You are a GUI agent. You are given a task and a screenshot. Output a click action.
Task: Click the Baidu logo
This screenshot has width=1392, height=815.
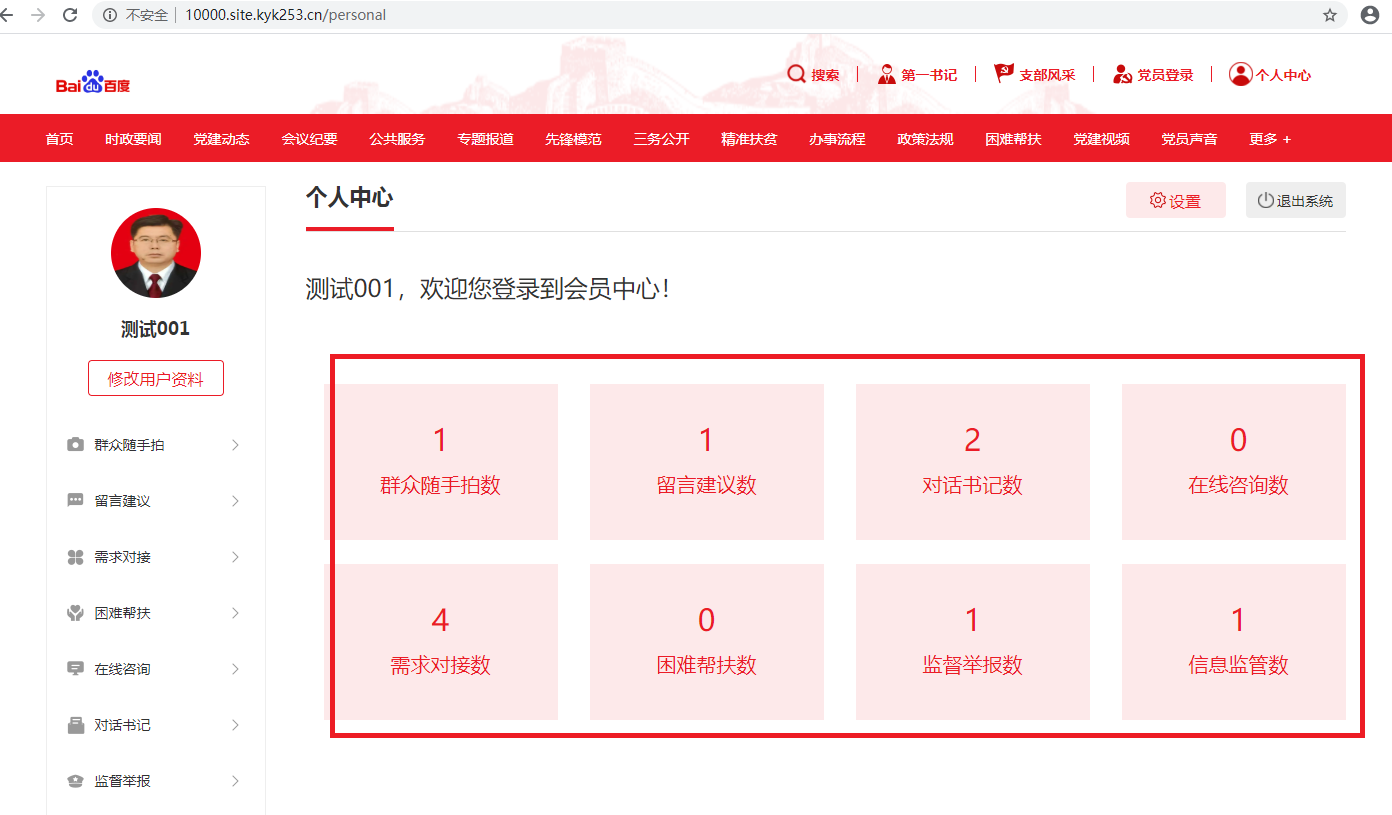pos(93,82)
